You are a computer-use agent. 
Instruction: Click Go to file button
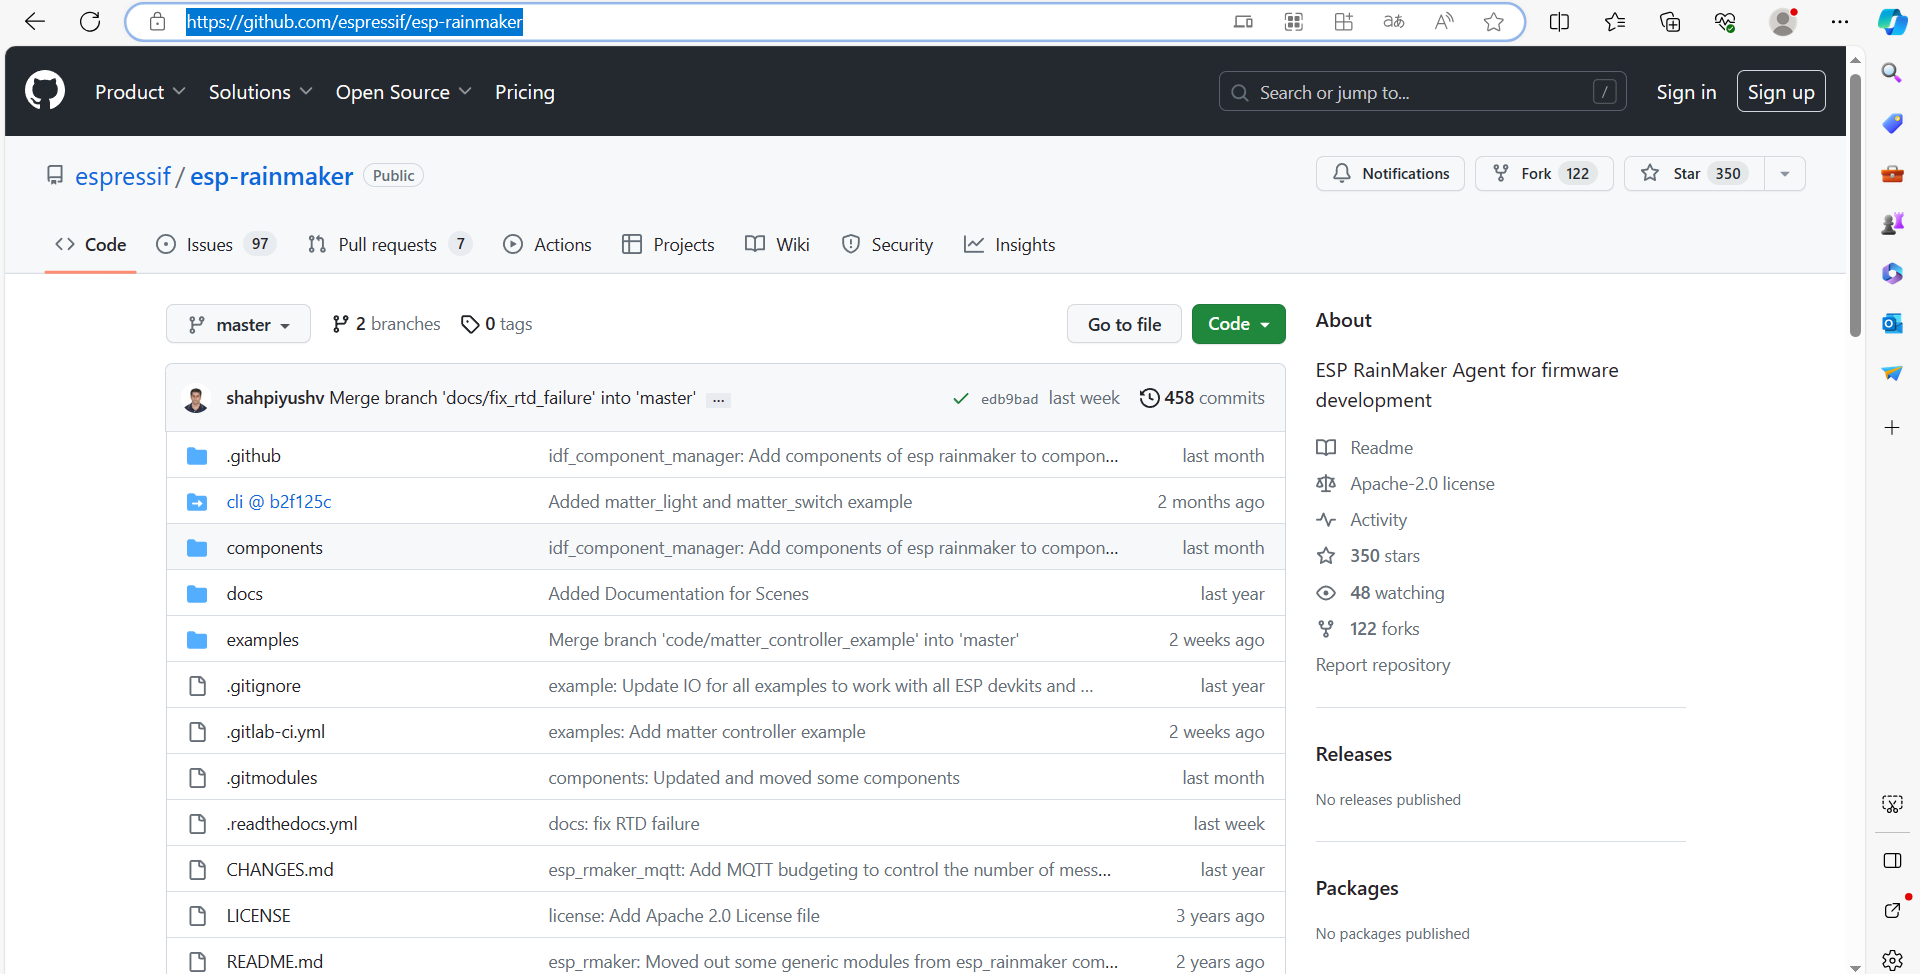(x=1124, y=324)
